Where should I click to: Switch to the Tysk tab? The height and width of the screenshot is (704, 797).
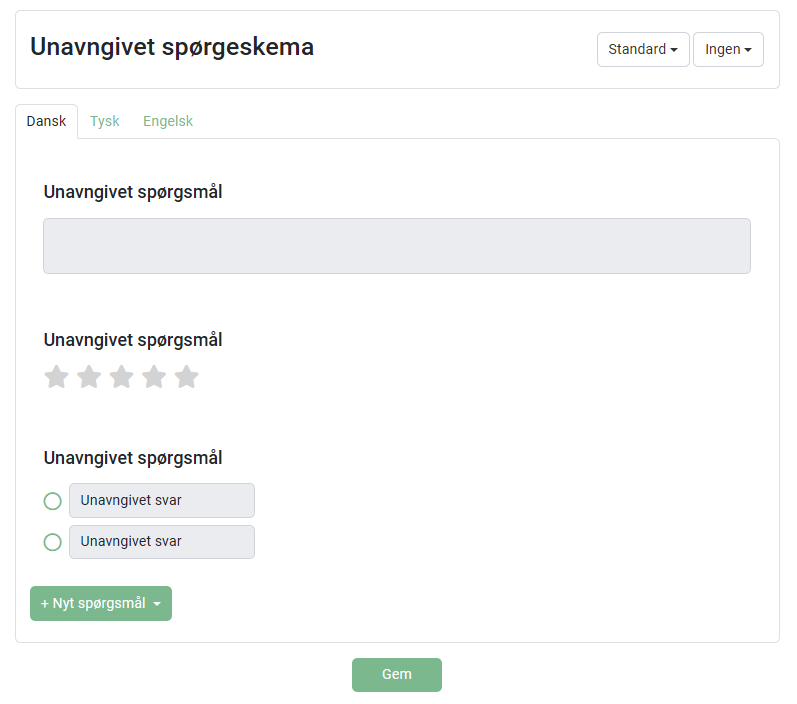click(x=105, y=121)
